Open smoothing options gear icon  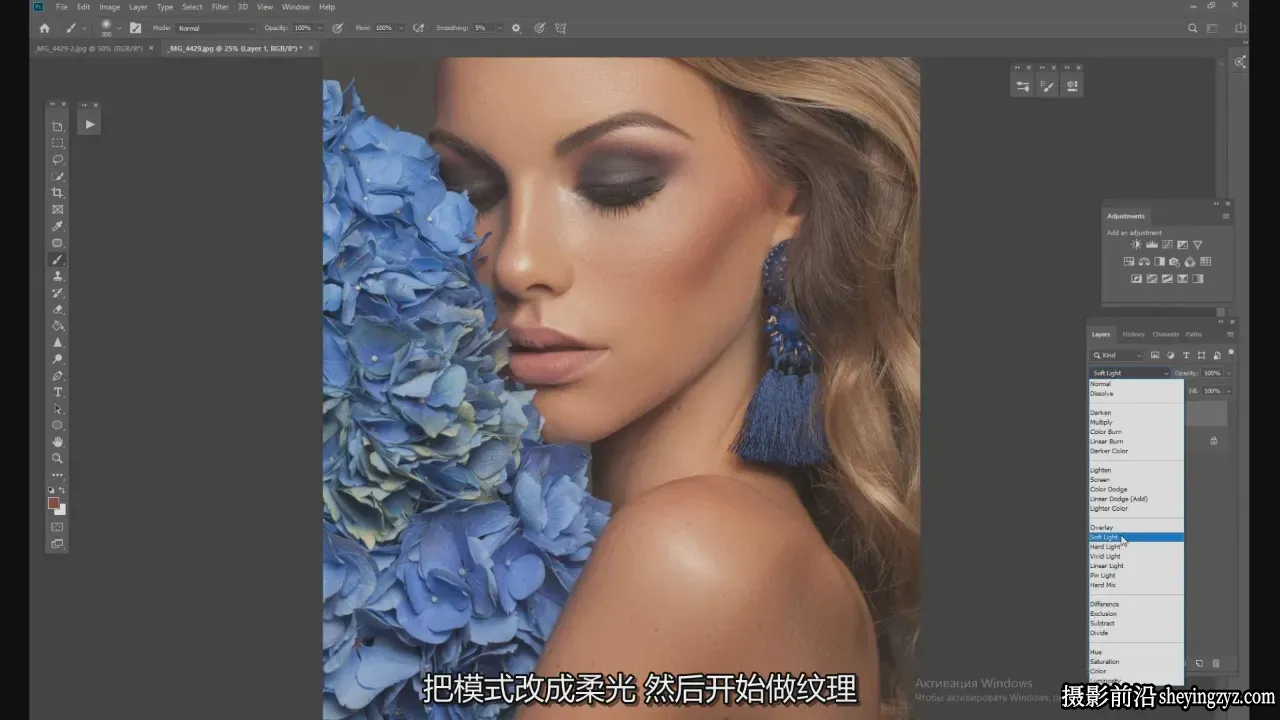tap(516, 28)
